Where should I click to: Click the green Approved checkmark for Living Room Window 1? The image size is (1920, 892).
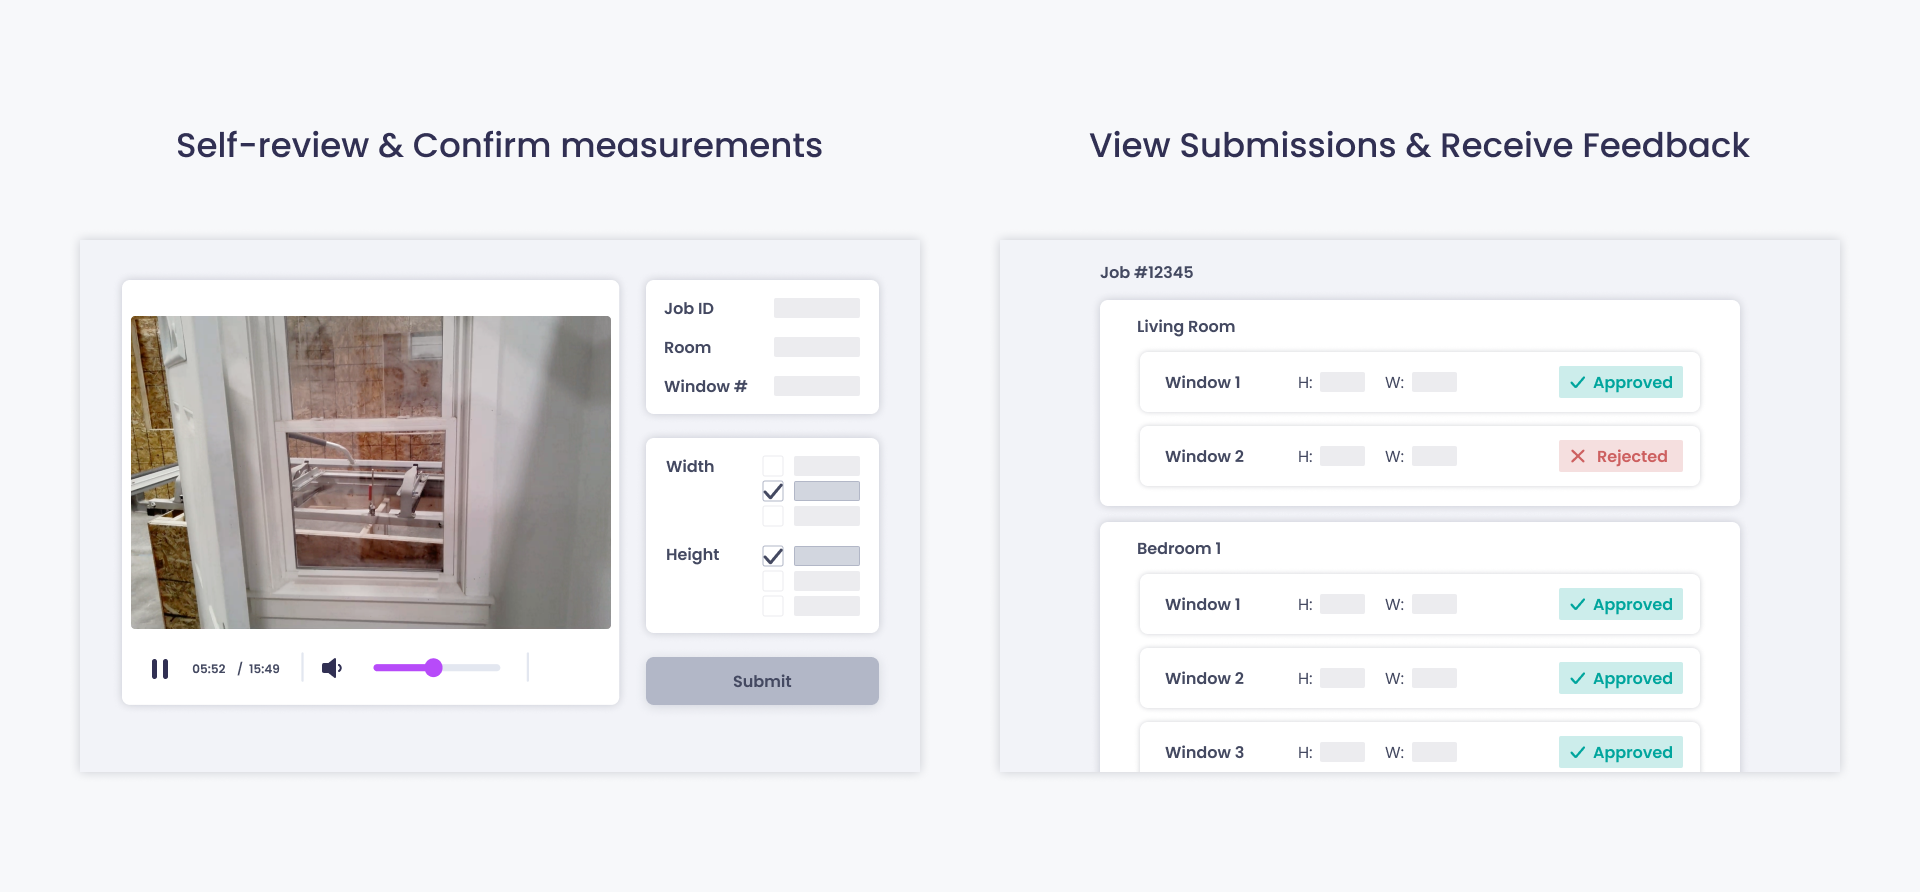[x=1578, y=382]
